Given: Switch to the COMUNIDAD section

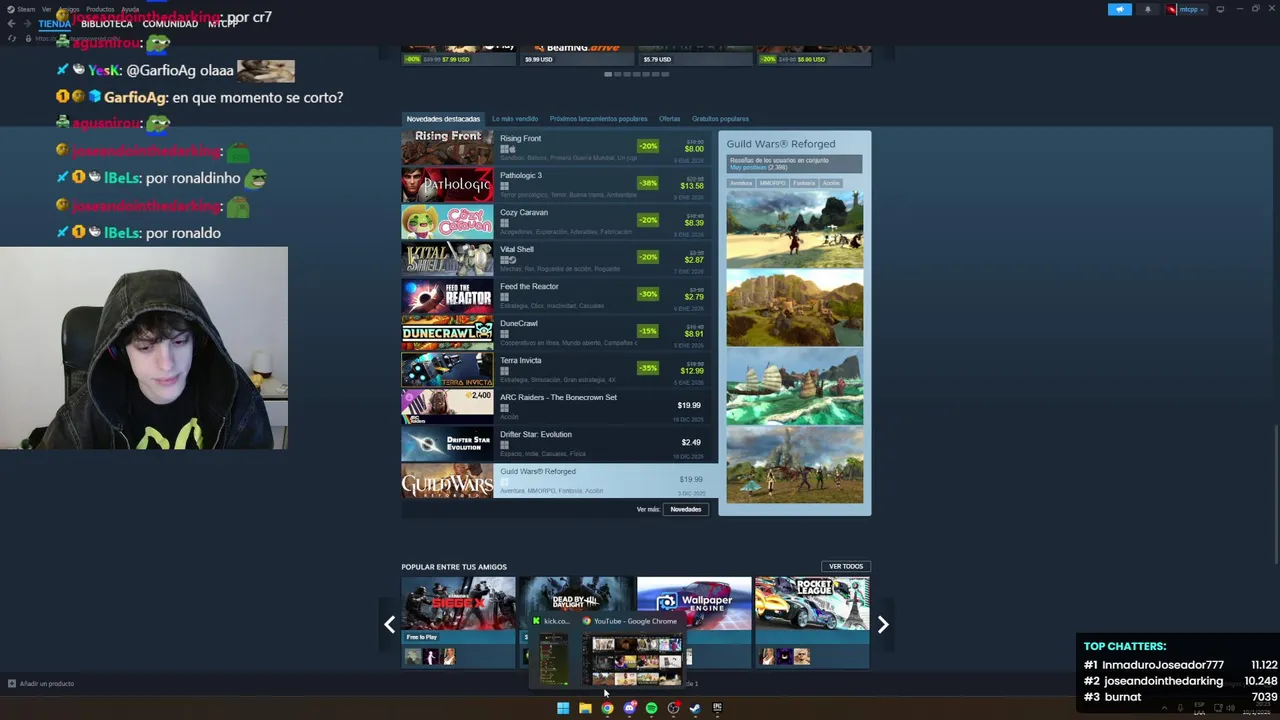Looking at the screenshot, I should [170, 24].
